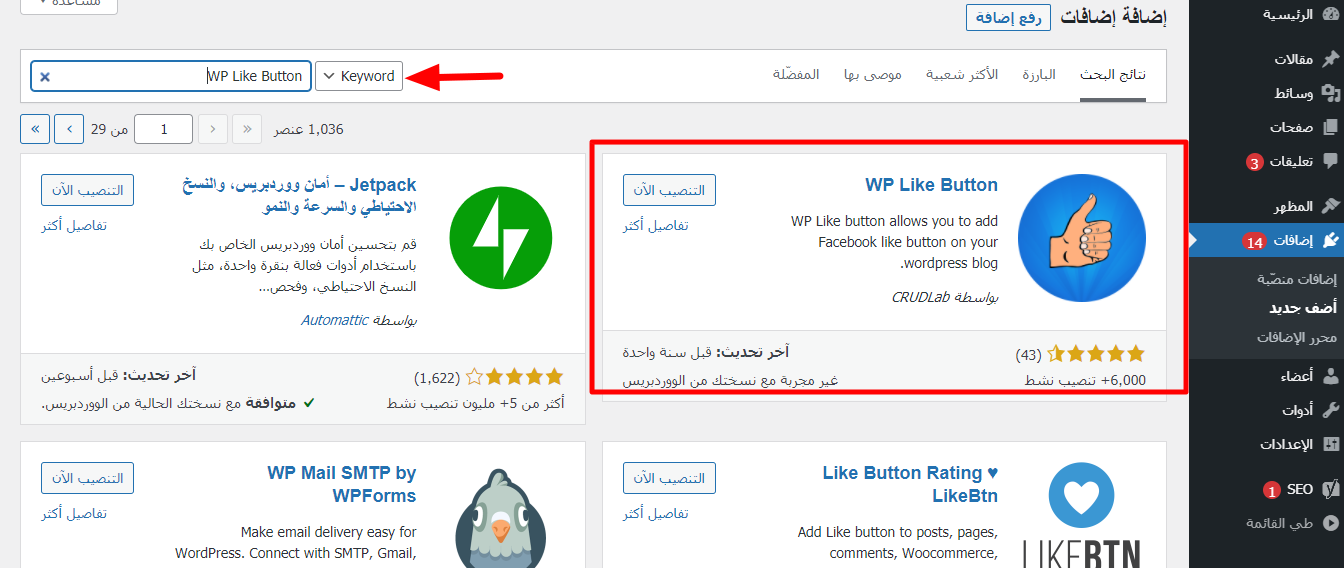This screenshot has height=568, width=1344.
Task: Click the current page number field
Action: point(164,129)
